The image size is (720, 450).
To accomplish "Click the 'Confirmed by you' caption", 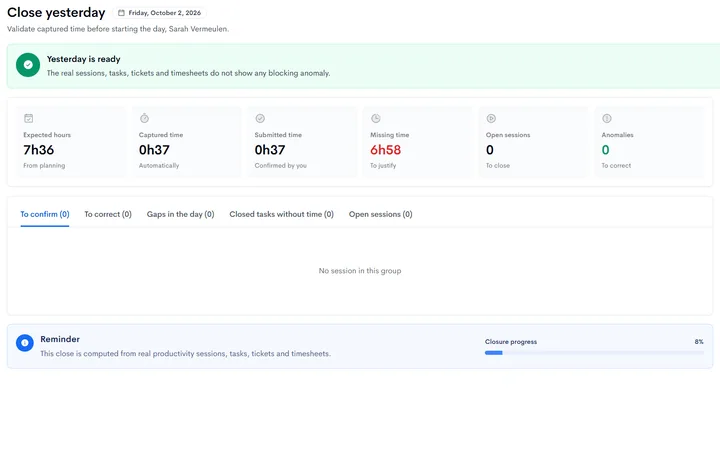I will (281, 165).
